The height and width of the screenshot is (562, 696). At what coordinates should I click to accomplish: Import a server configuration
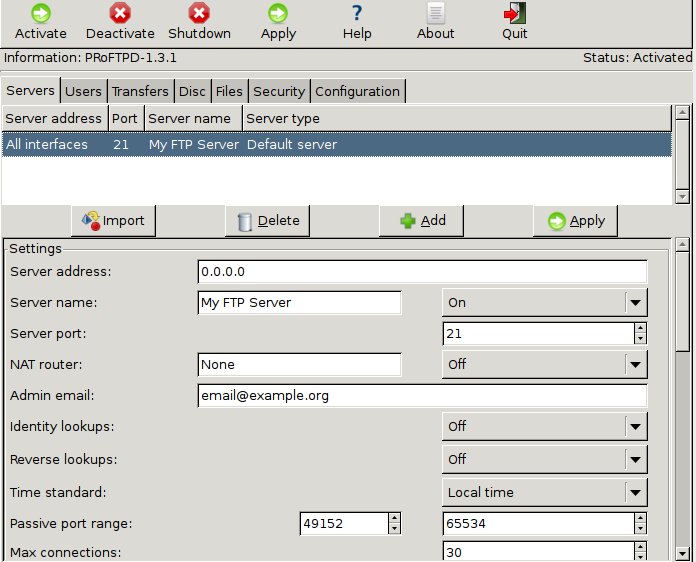[x=113, y=220]
